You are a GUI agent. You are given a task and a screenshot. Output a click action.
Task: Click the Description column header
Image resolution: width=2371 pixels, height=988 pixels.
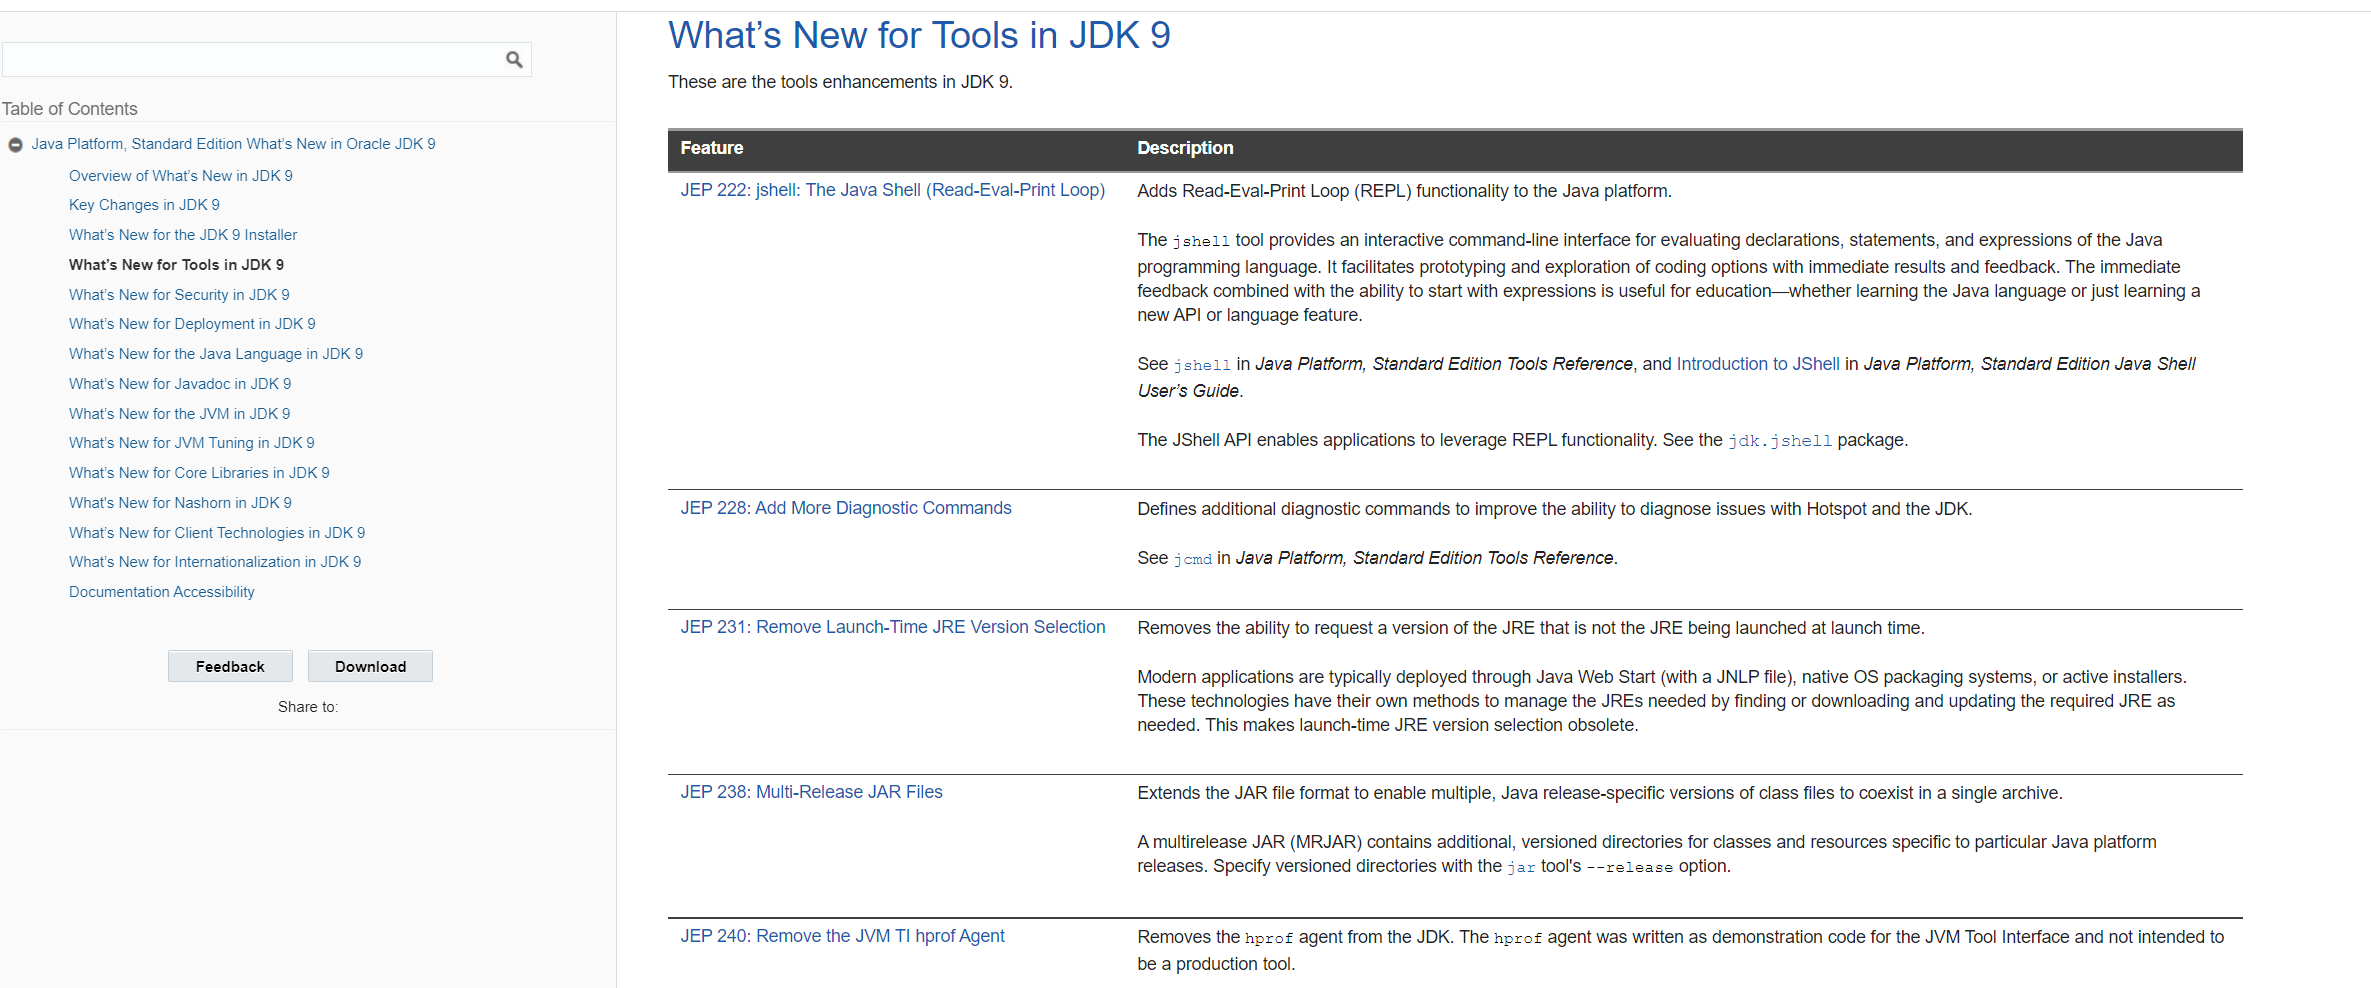pos(1185,148)
